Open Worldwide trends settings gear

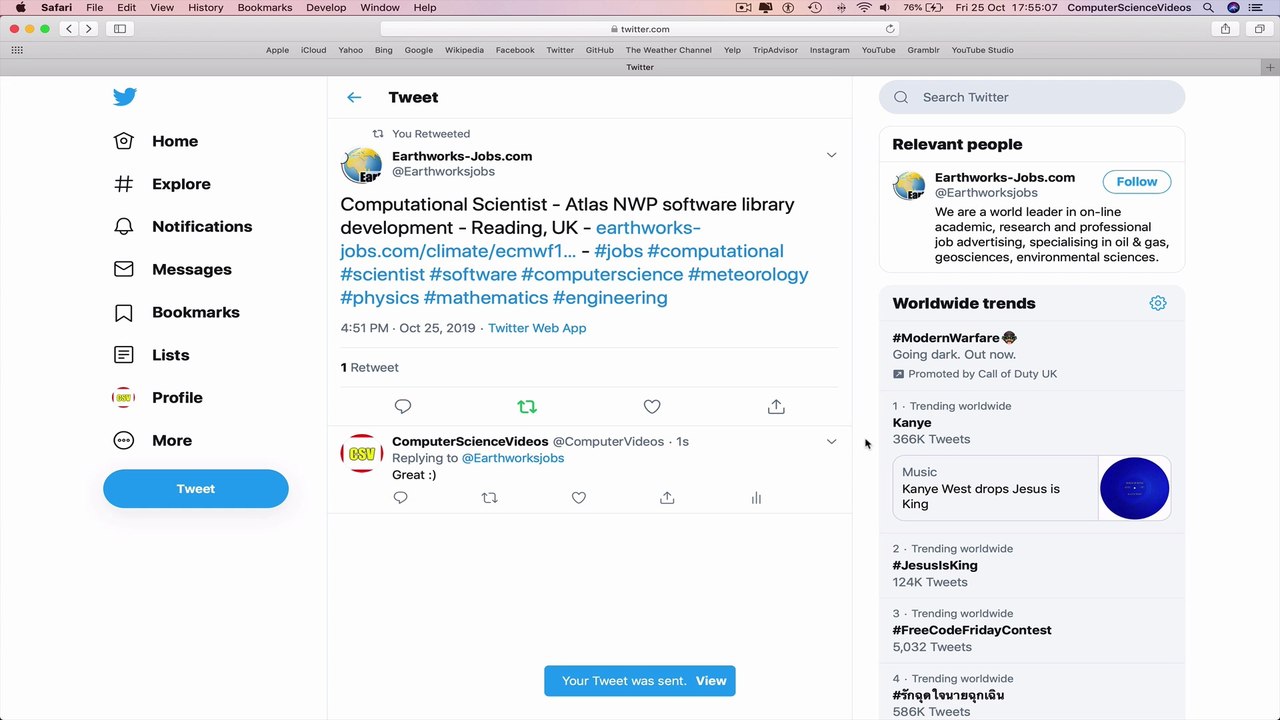pyautogui.click(x=1158, y=303)
